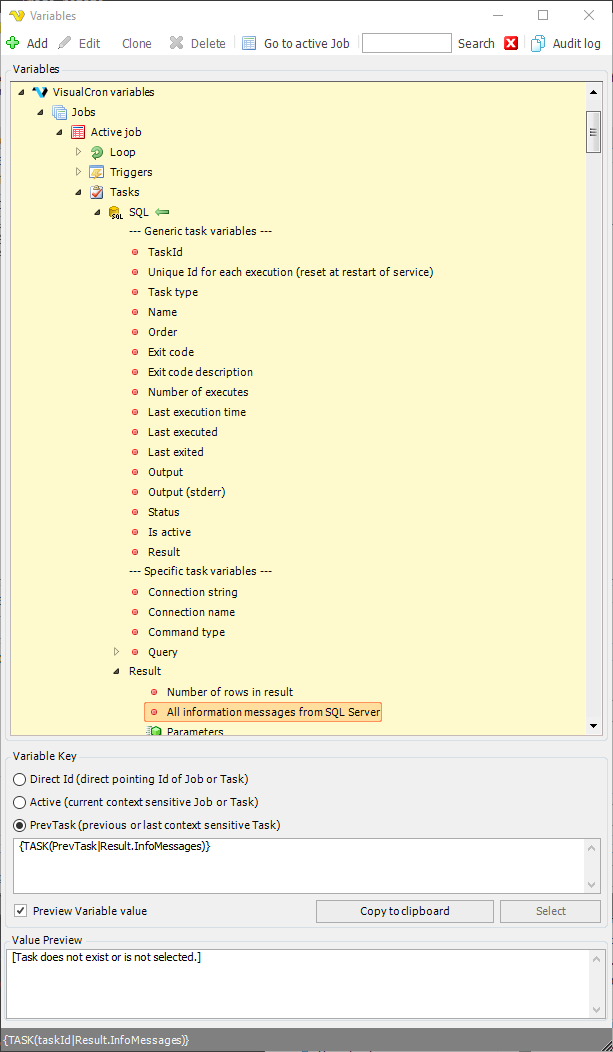Click the Go to active Job icon
Screen dimensions: 613x1052
coord(249,43)
